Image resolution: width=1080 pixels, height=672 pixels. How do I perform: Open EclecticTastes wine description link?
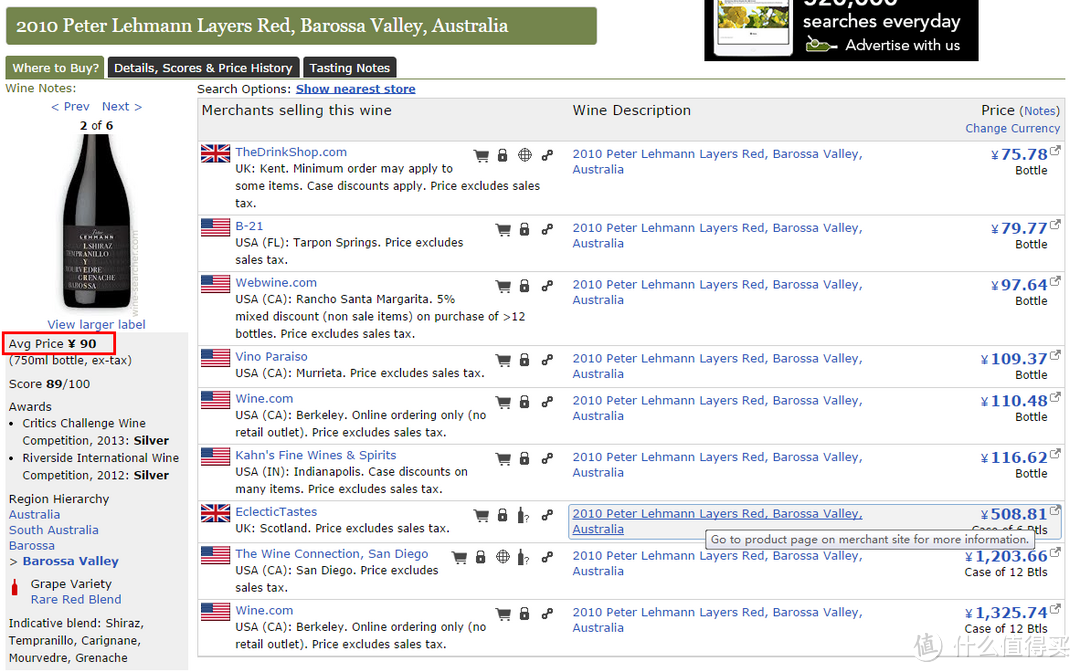[x=717, y=521]
